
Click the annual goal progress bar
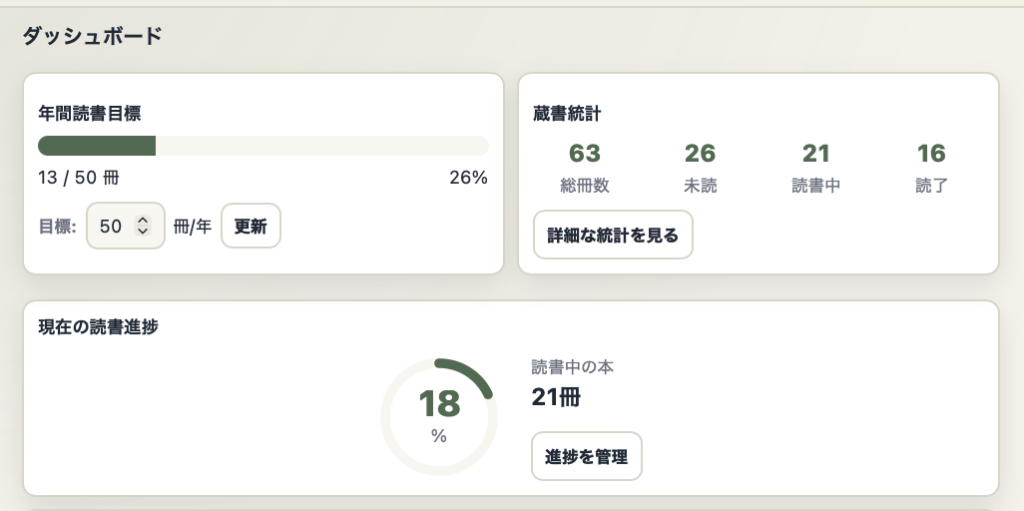tap(263, 146)
